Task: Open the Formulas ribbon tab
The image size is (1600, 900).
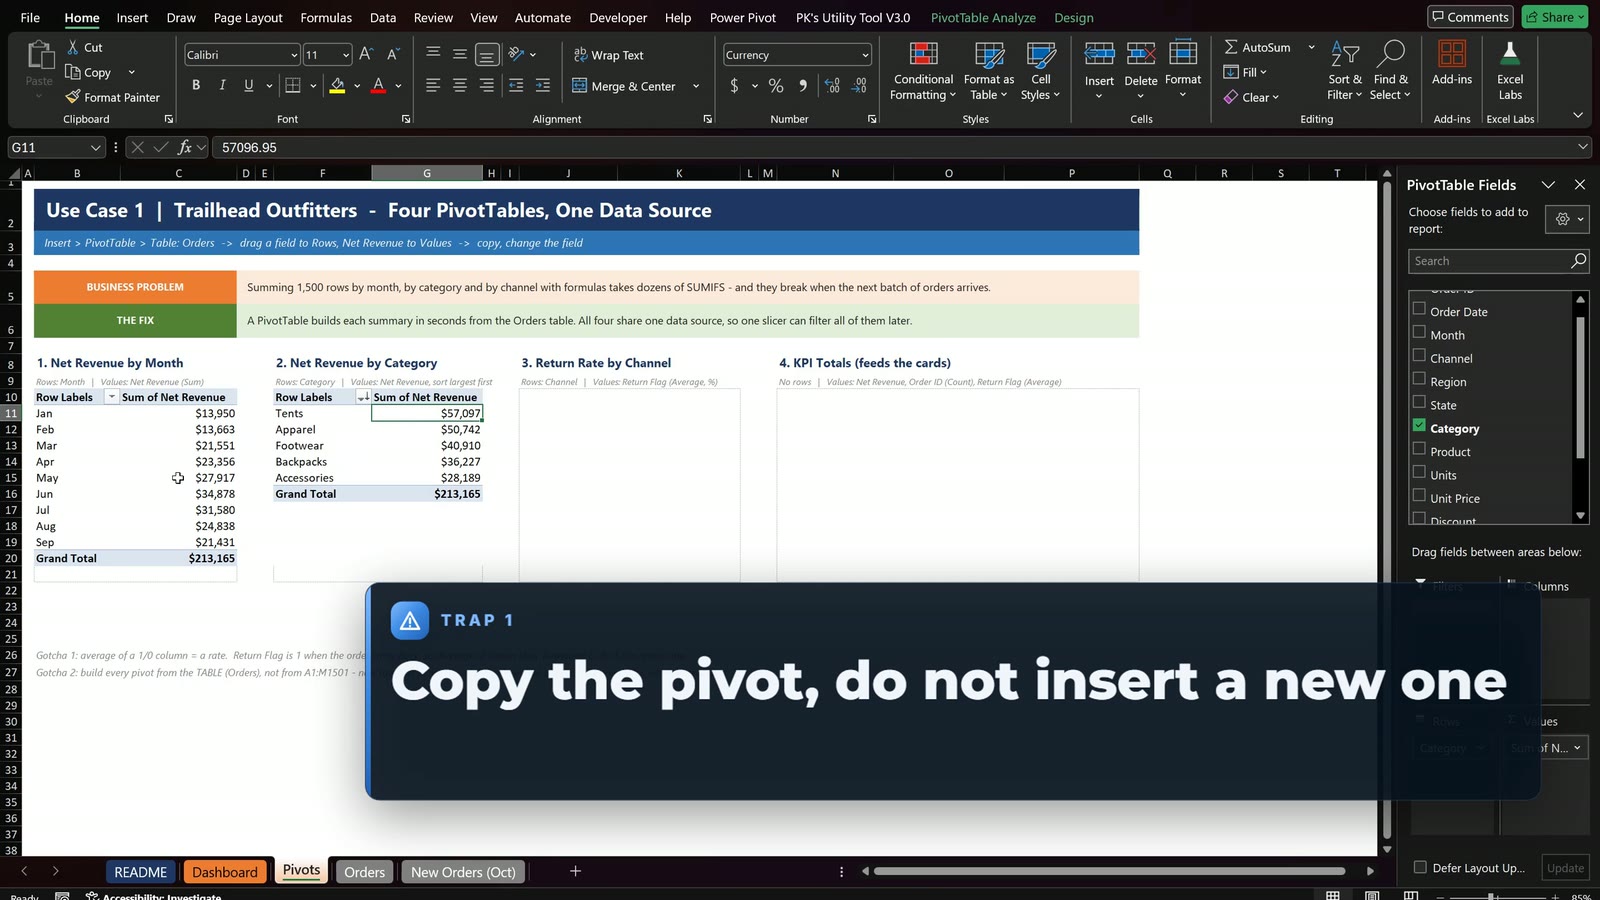Action: coord(326,17)
